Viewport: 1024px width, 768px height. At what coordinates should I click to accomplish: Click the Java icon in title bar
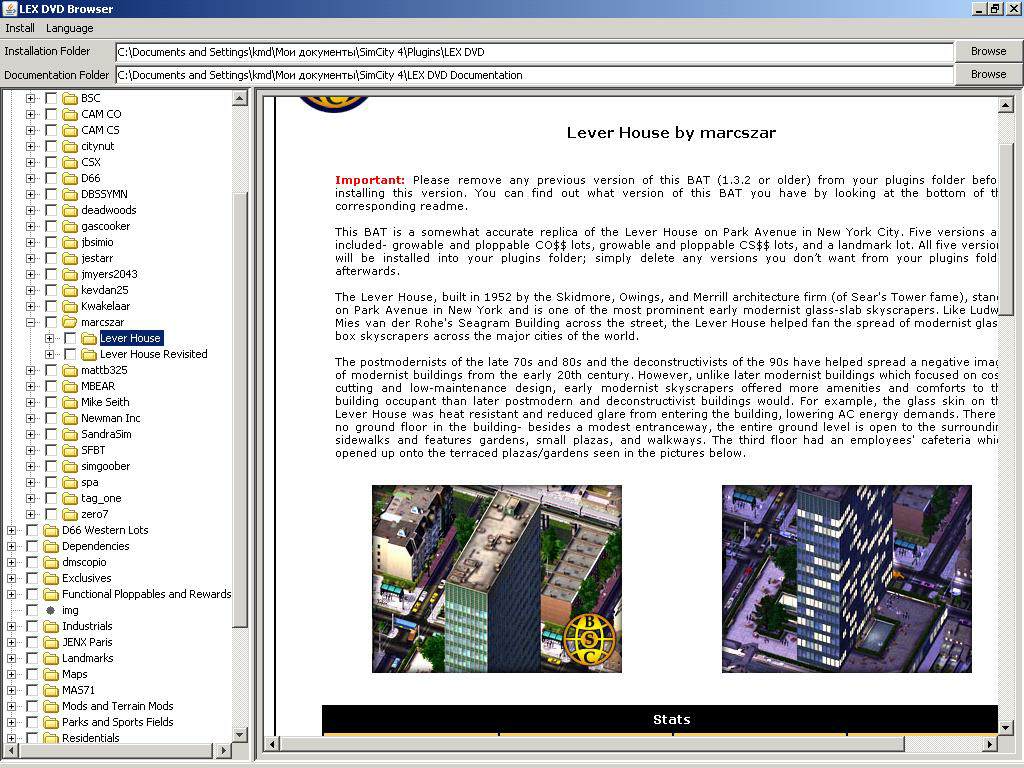(9, 9)
